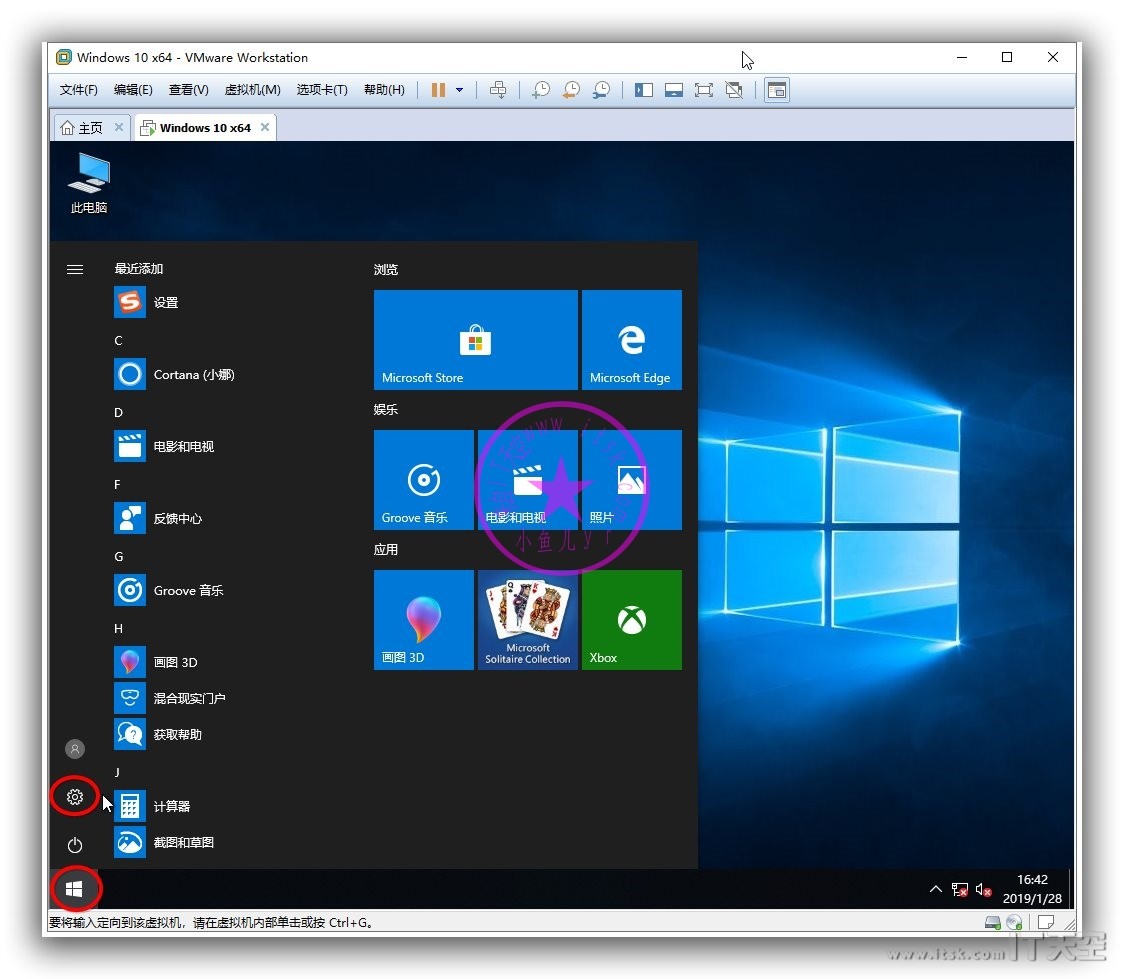Open the 文件(F) menu
The height and width of the screenshot is (979, 1124).
tap(78, 90)
